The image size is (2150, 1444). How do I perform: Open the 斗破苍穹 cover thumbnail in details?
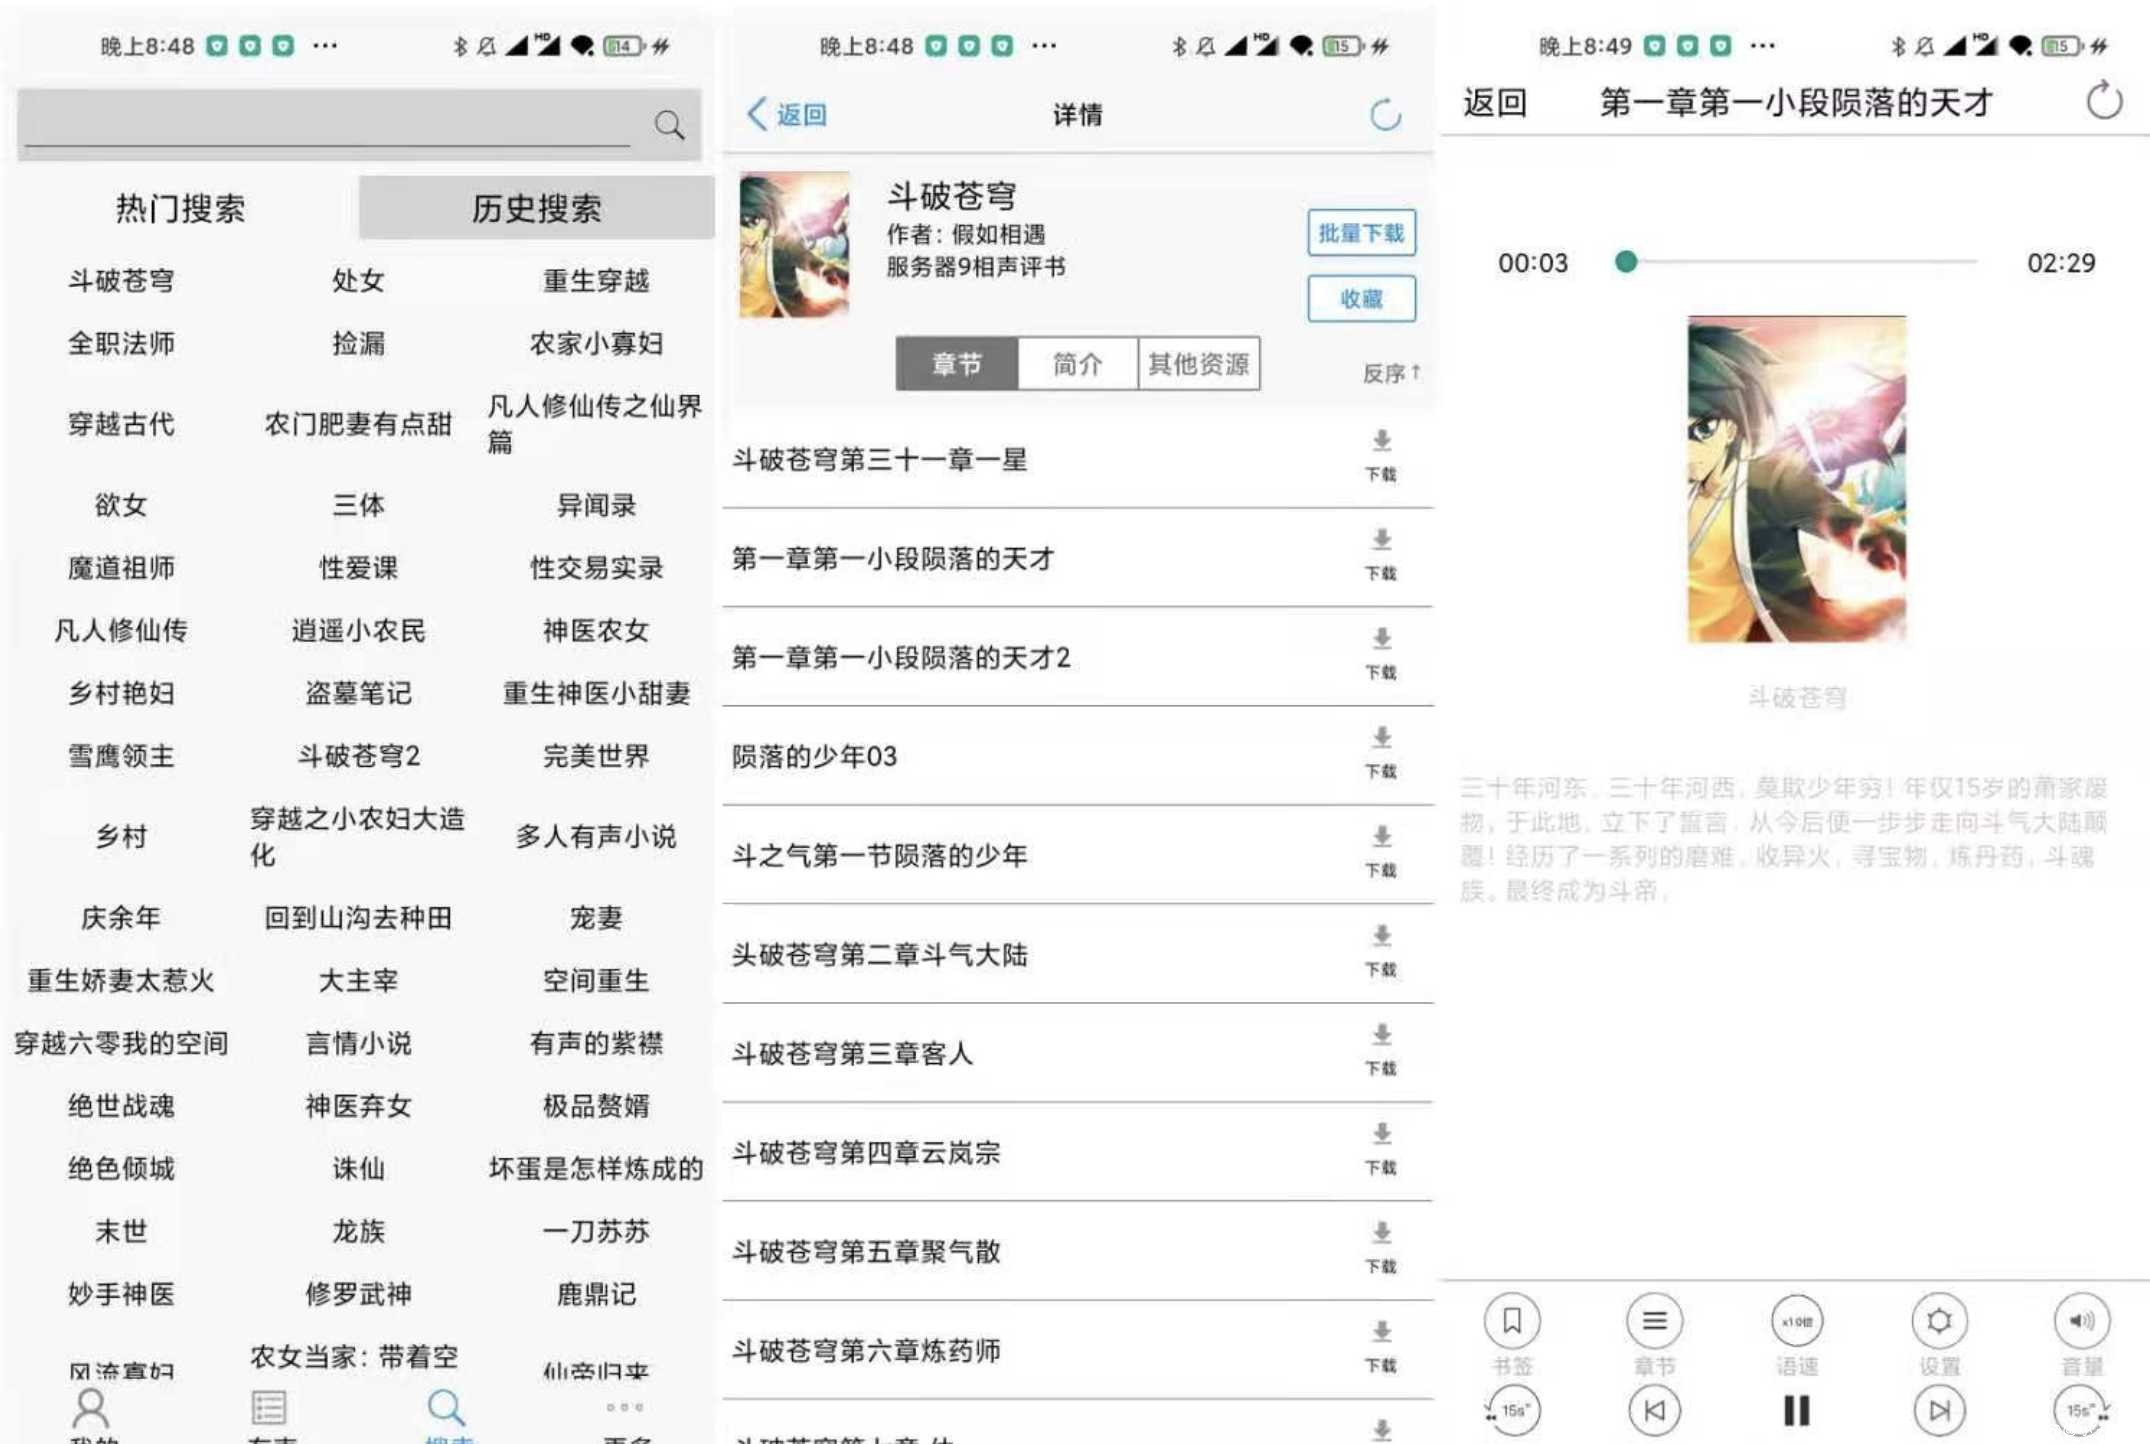[794, 245]
